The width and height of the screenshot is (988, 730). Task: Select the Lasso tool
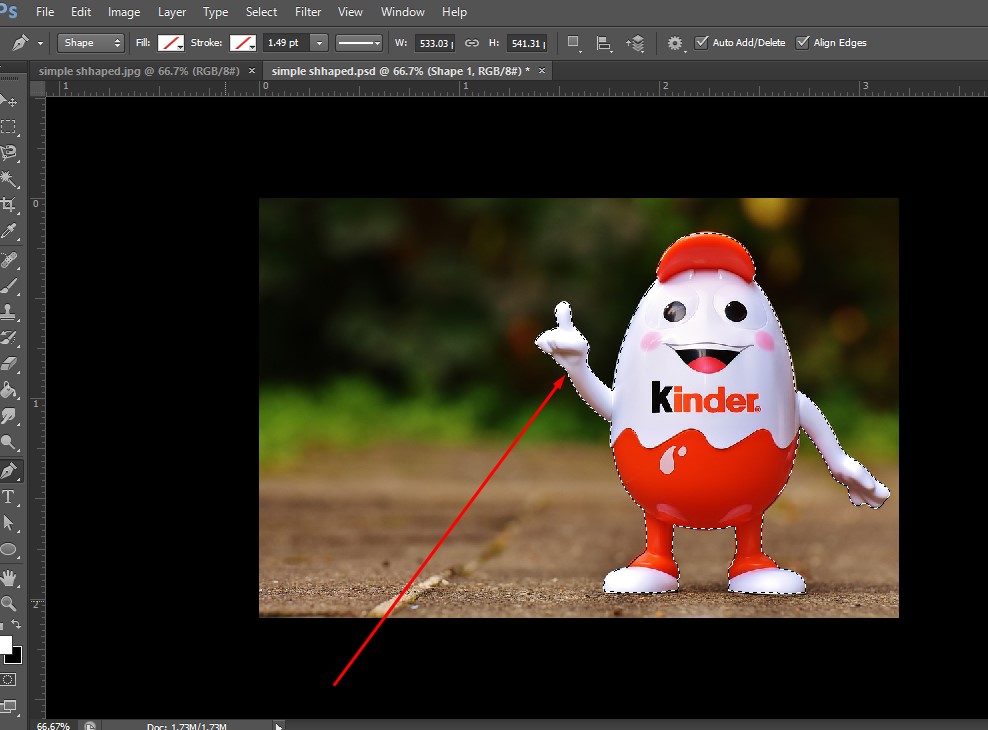click(x=9, y=152)
